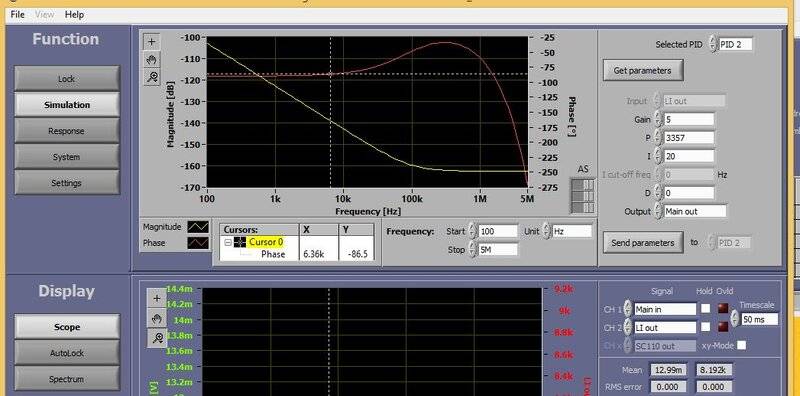Select the crosshair tool on scope display

(157, 298)
